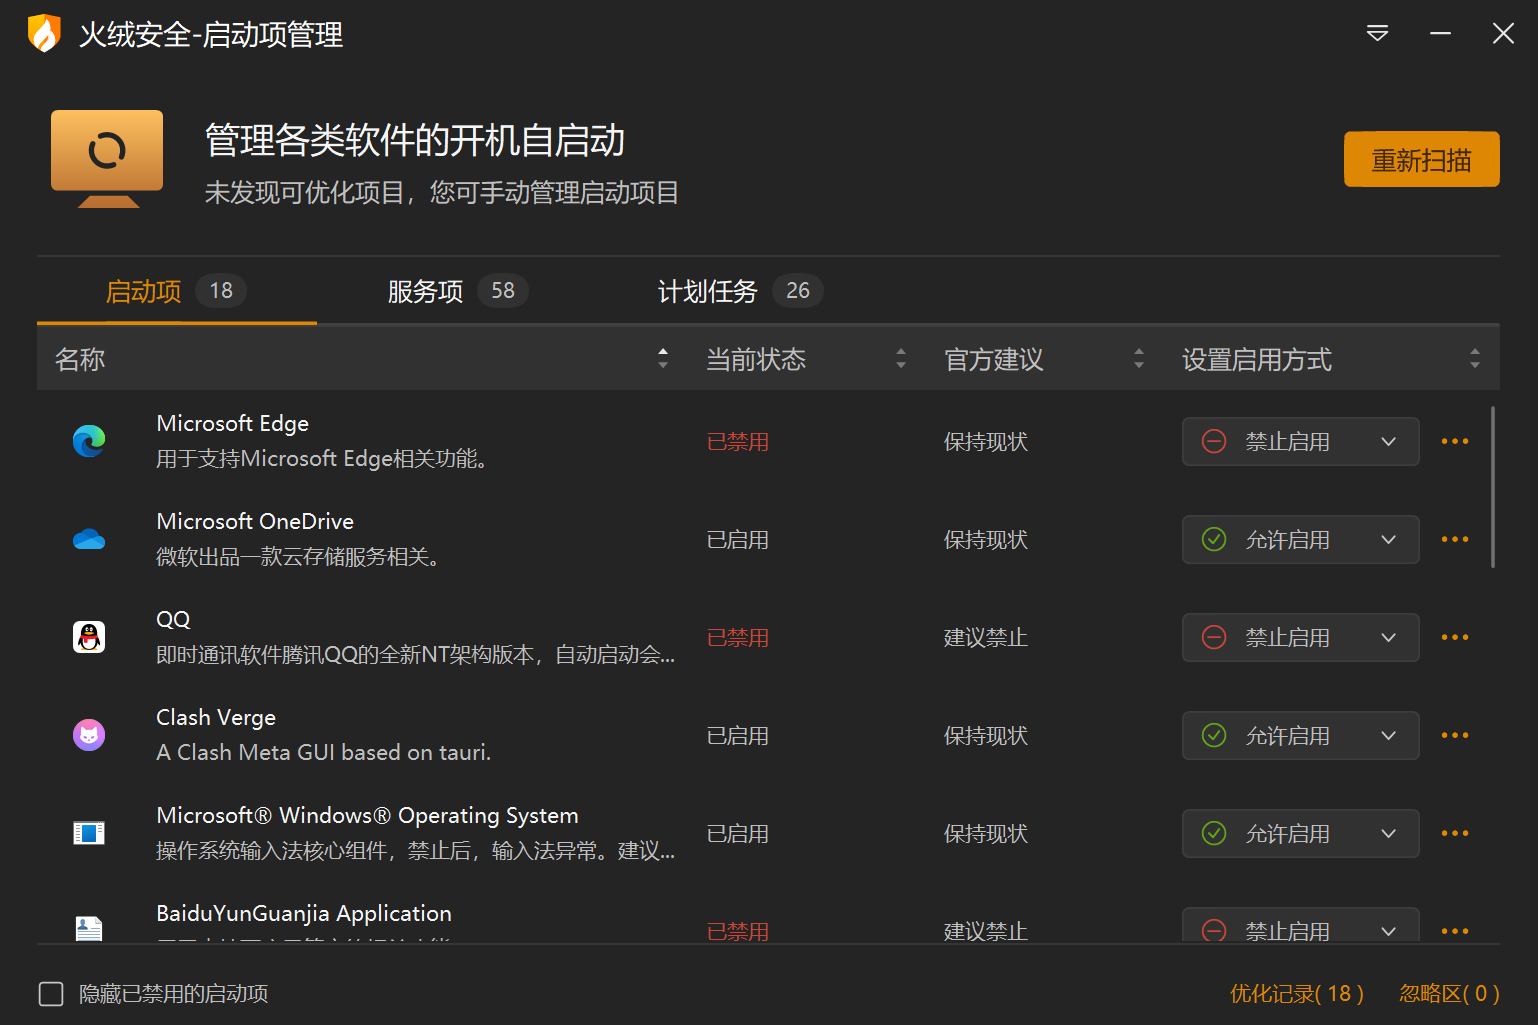Click 微软出品一款云存储服务相关 description

298,556
